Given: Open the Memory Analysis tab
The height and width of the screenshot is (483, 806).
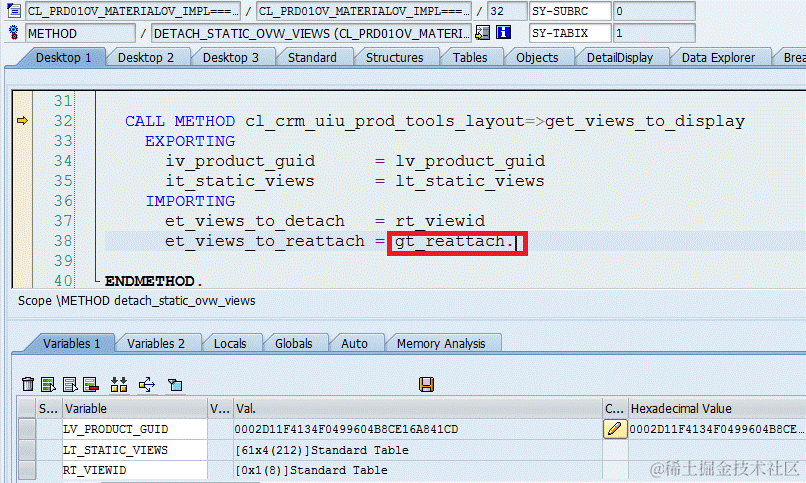Looking at the screenshot, I should 441,343.
